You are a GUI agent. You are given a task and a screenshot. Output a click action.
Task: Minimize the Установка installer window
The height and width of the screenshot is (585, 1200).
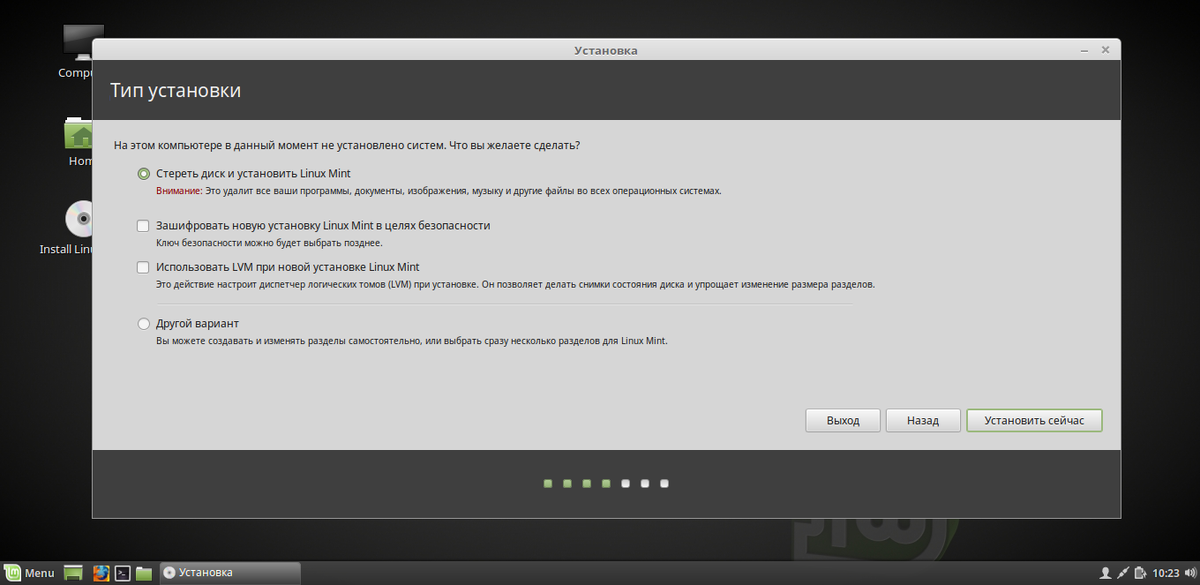pyautogui.click(x=1085, y=49)
